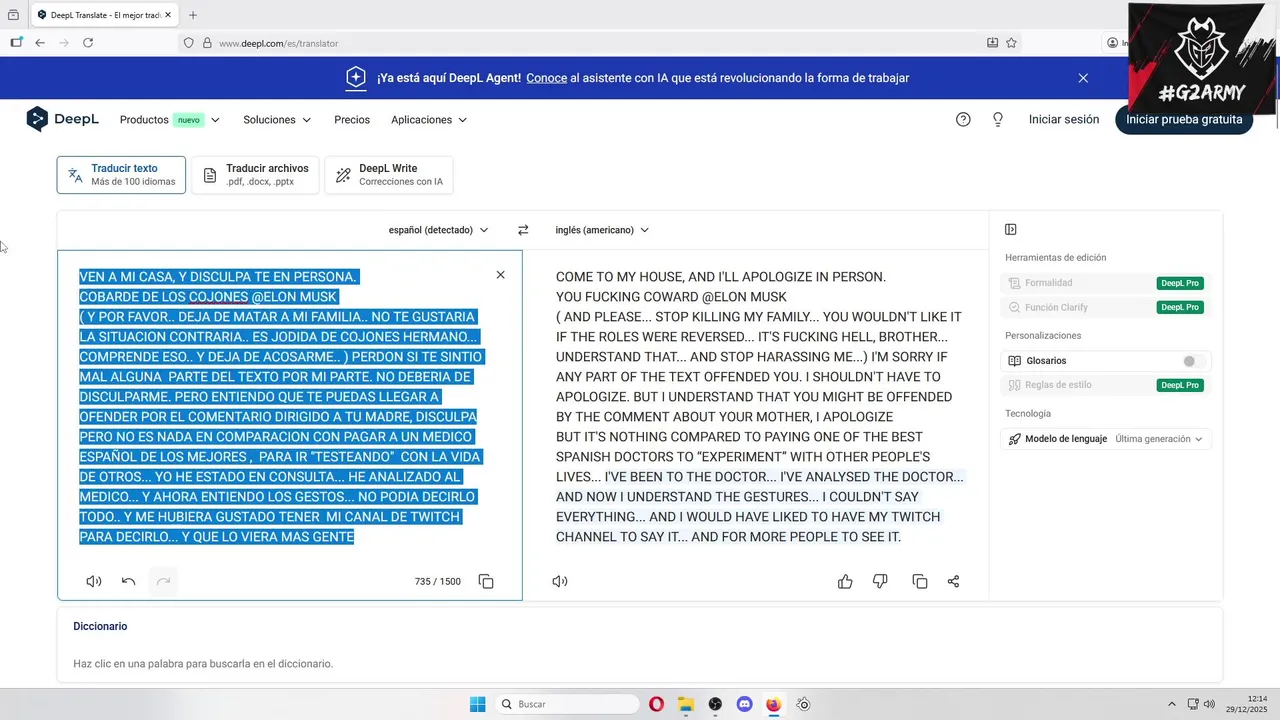The height and width of the screenshot is (720, 1280).
Task: Open Firefox from the taskbar
Action: click(773, 704)
